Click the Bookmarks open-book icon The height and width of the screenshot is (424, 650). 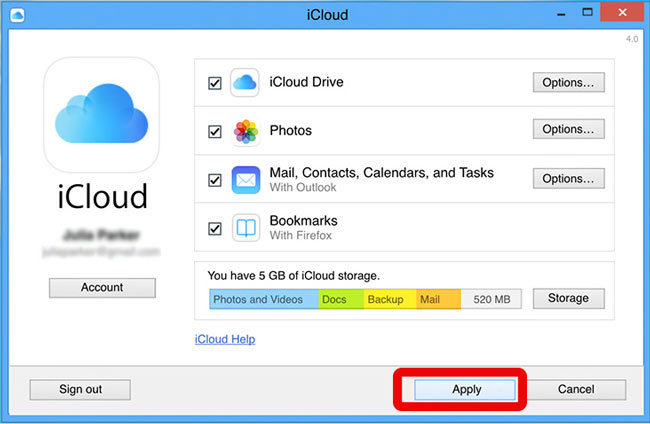[246, 228]
